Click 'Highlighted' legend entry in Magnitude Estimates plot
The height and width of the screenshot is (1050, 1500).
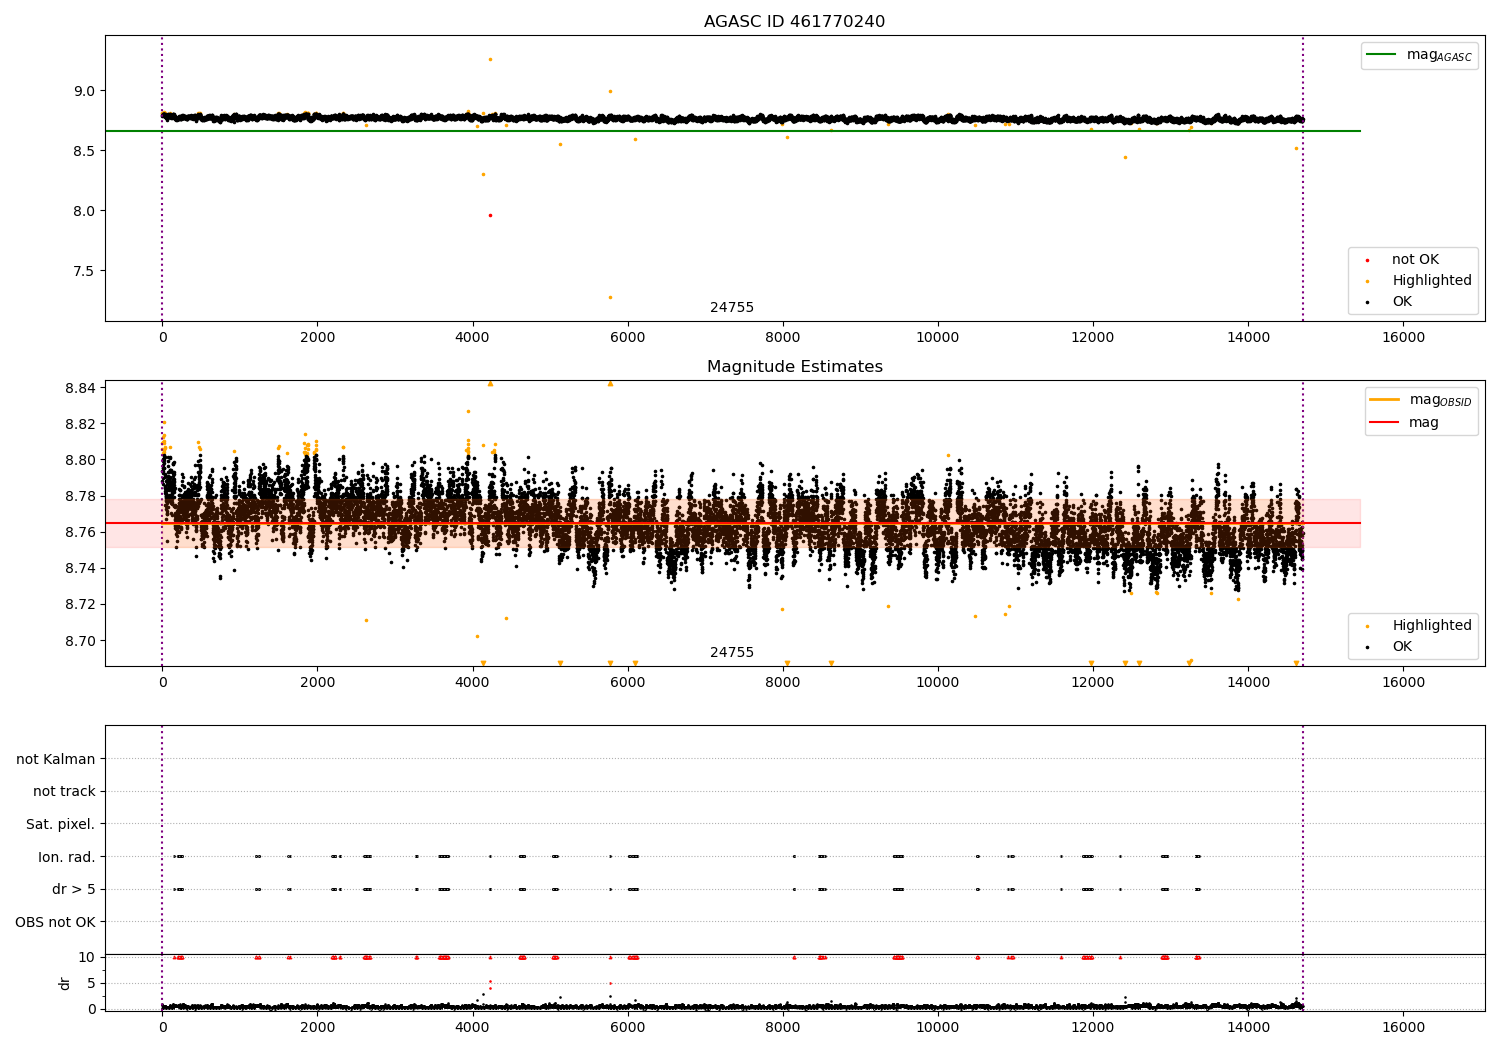point(1418,626)
